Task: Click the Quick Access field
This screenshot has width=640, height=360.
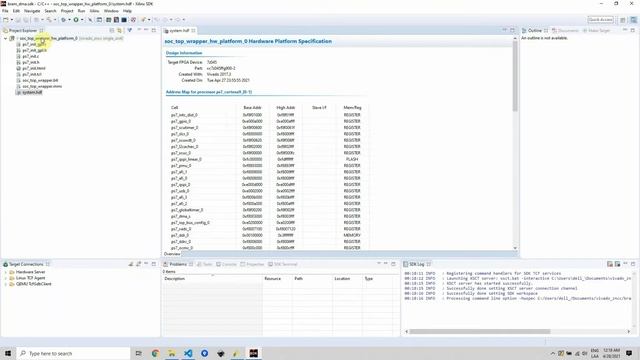Action: [x=600, y=20]
